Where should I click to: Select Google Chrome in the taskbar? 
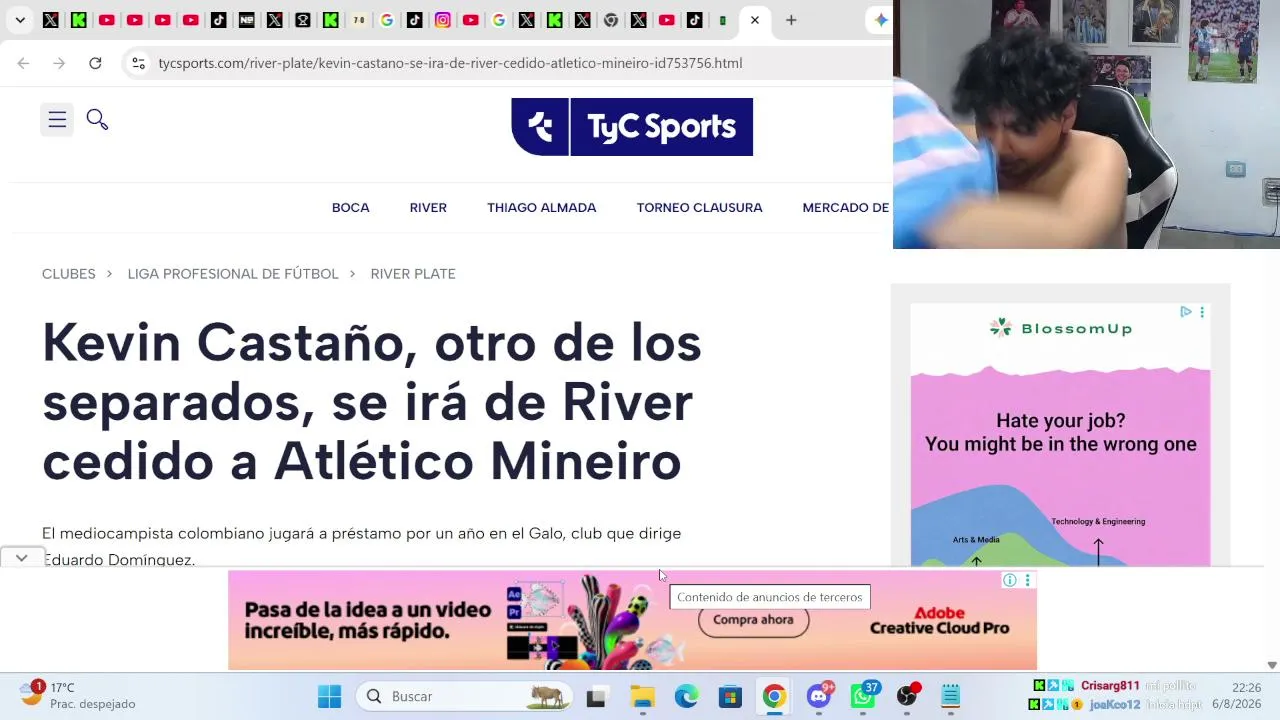[x=774, y=696]
